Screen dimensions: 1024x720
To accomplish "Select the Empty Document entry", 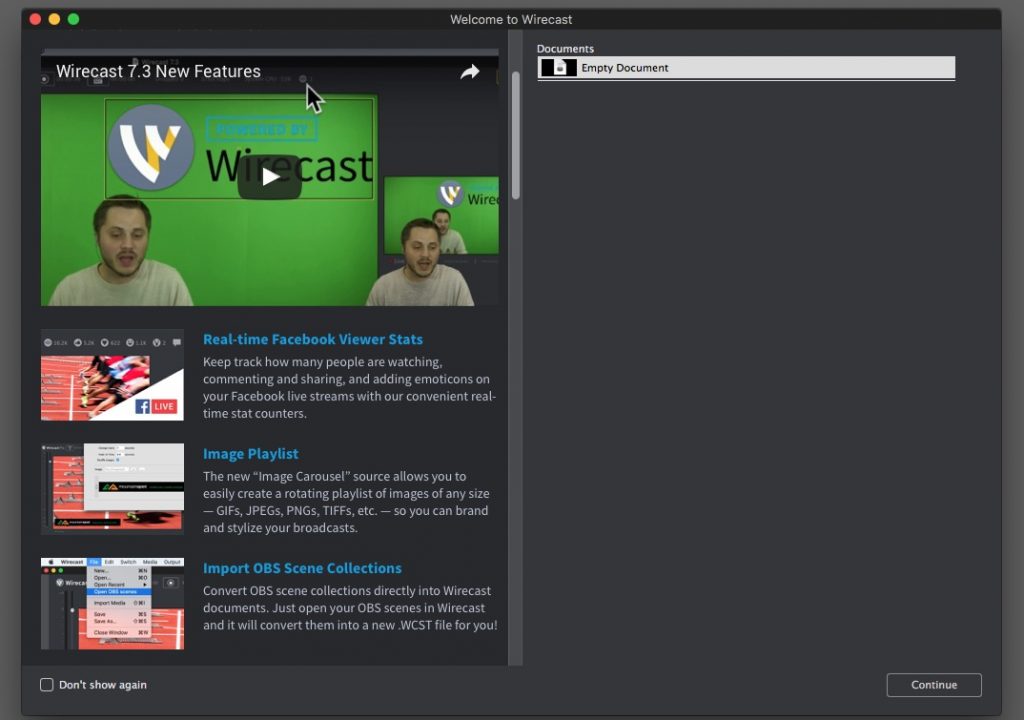I will [x=746, y=67].
